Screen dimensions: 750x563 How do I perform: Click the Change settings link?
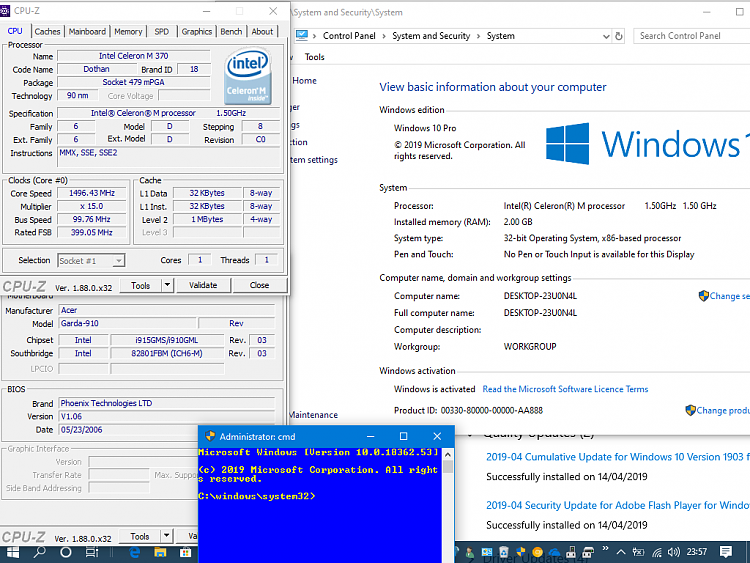(729, 296)
